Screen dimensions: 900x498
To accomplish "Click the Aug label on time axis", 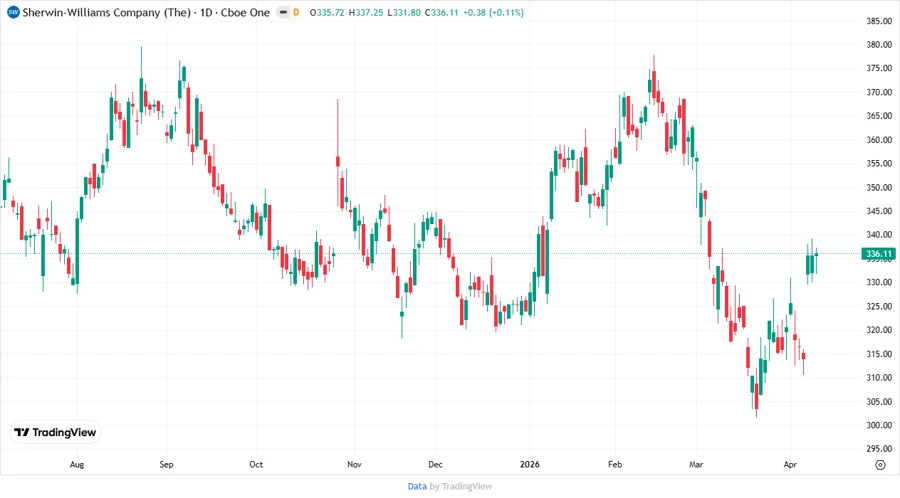I will click(77, 464).
